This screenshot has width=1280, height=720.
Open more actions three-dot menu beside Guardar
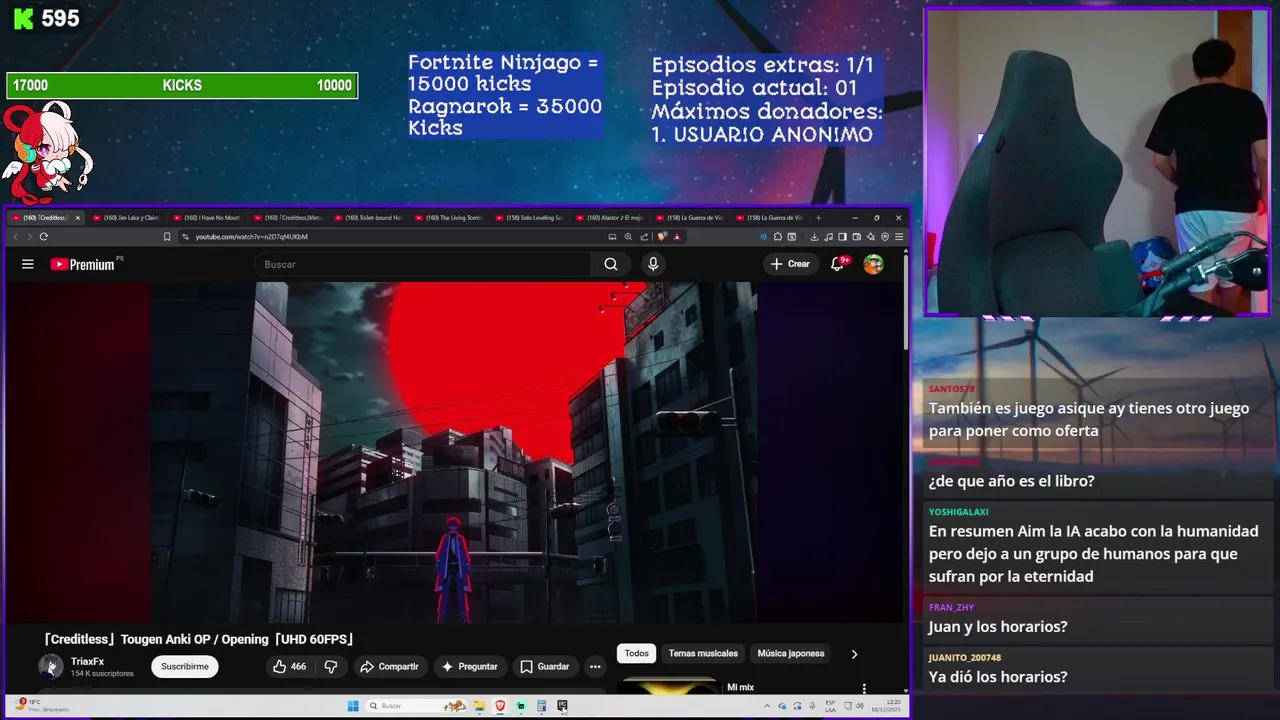click(x=595, y=667)
